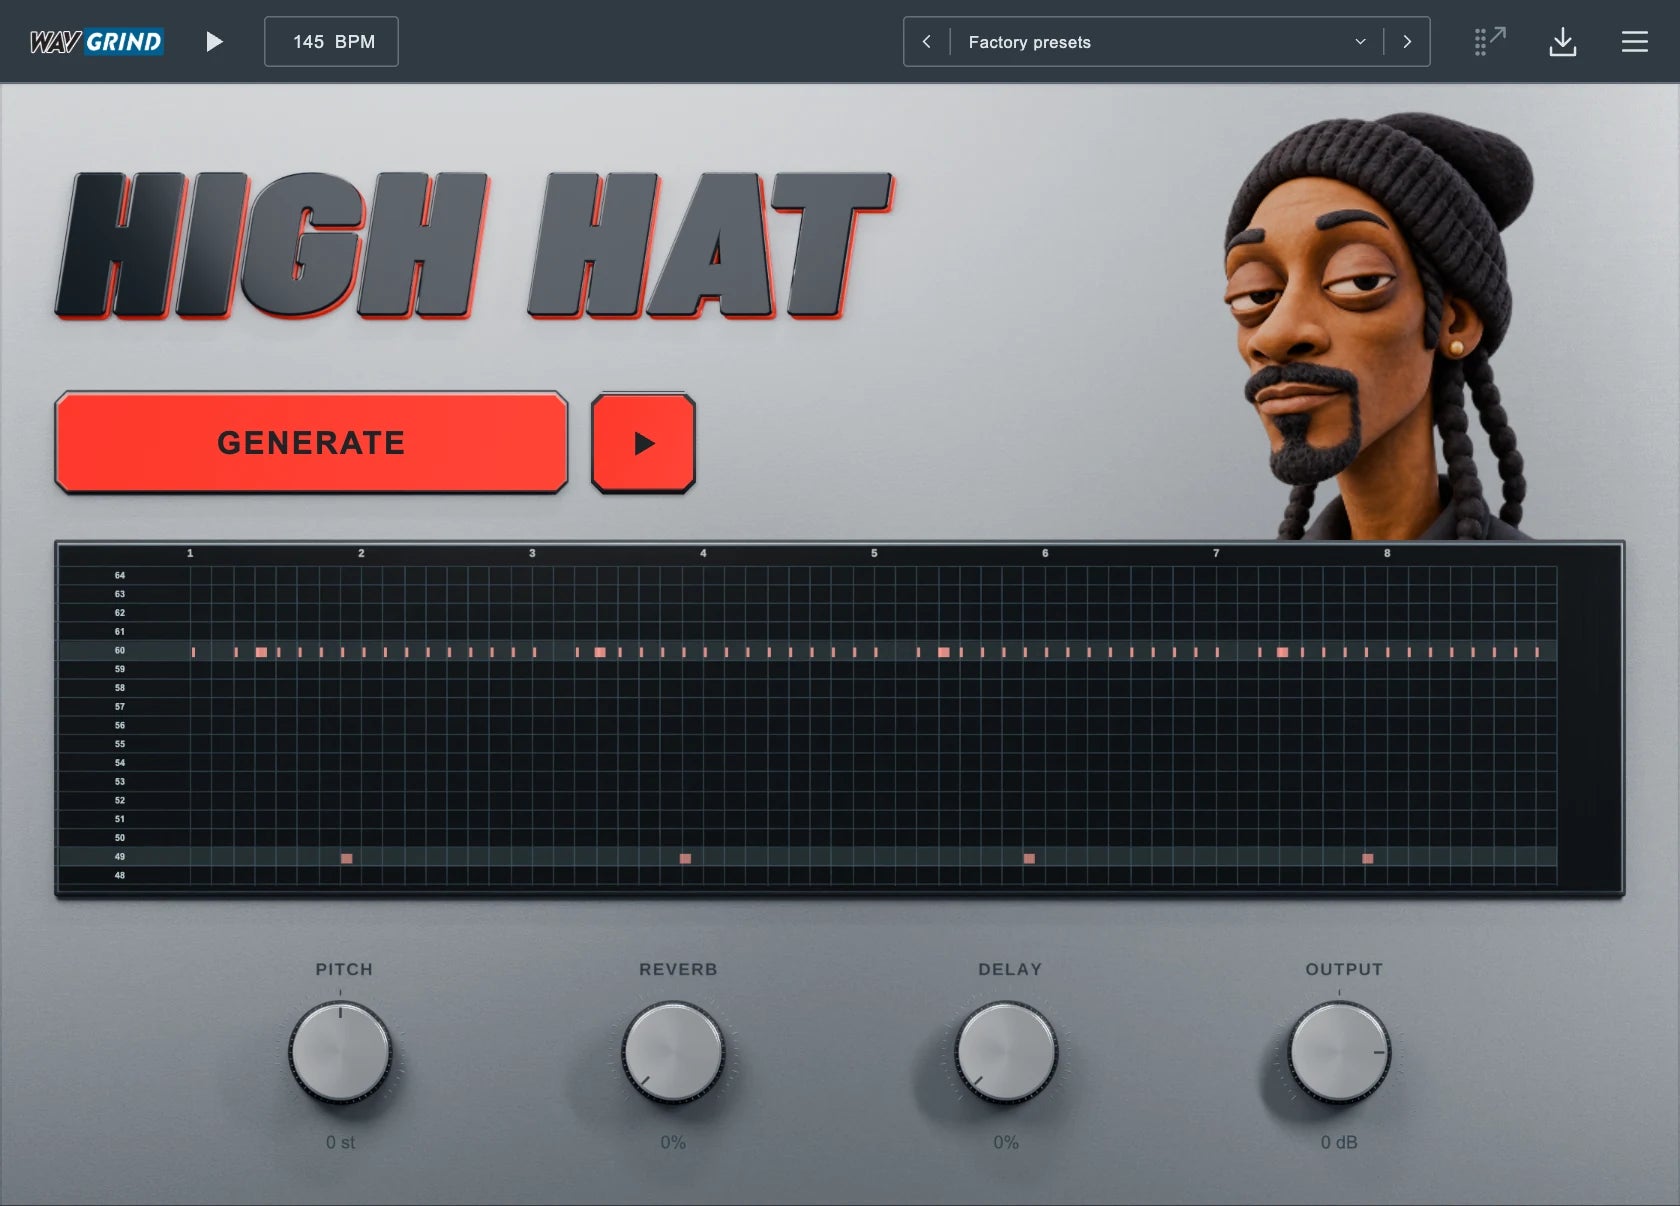The image size is (1680, 1206).
Task: Click the delay 0% value
Action: 1006,1142
